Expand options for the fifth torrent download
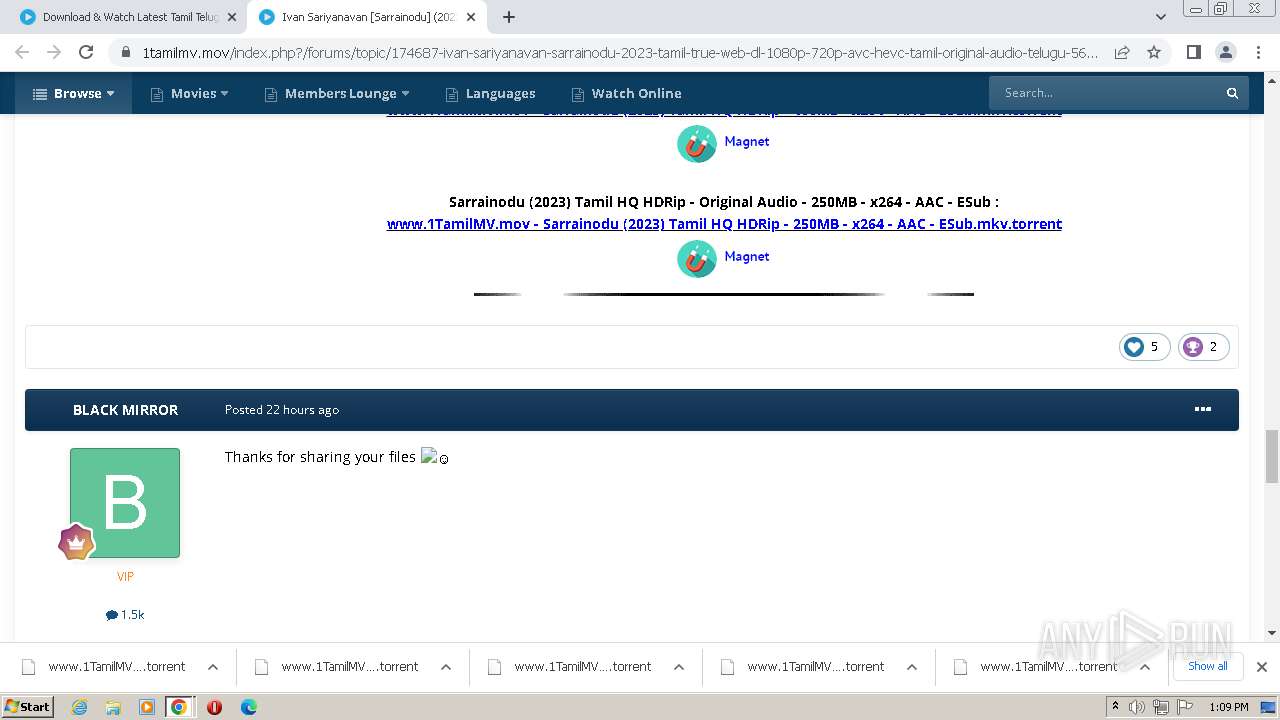The image size is (1280, 720). tap(1145, 667)
